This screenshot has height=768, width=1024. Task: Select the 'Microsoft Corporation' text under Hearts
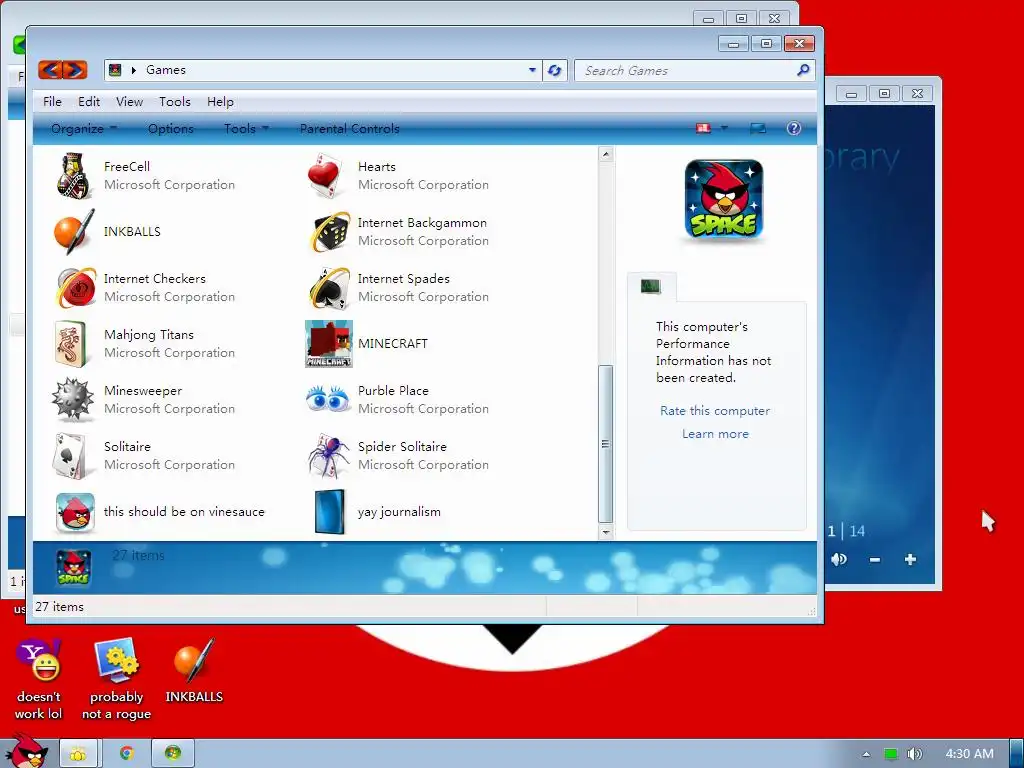pos(423,185)
